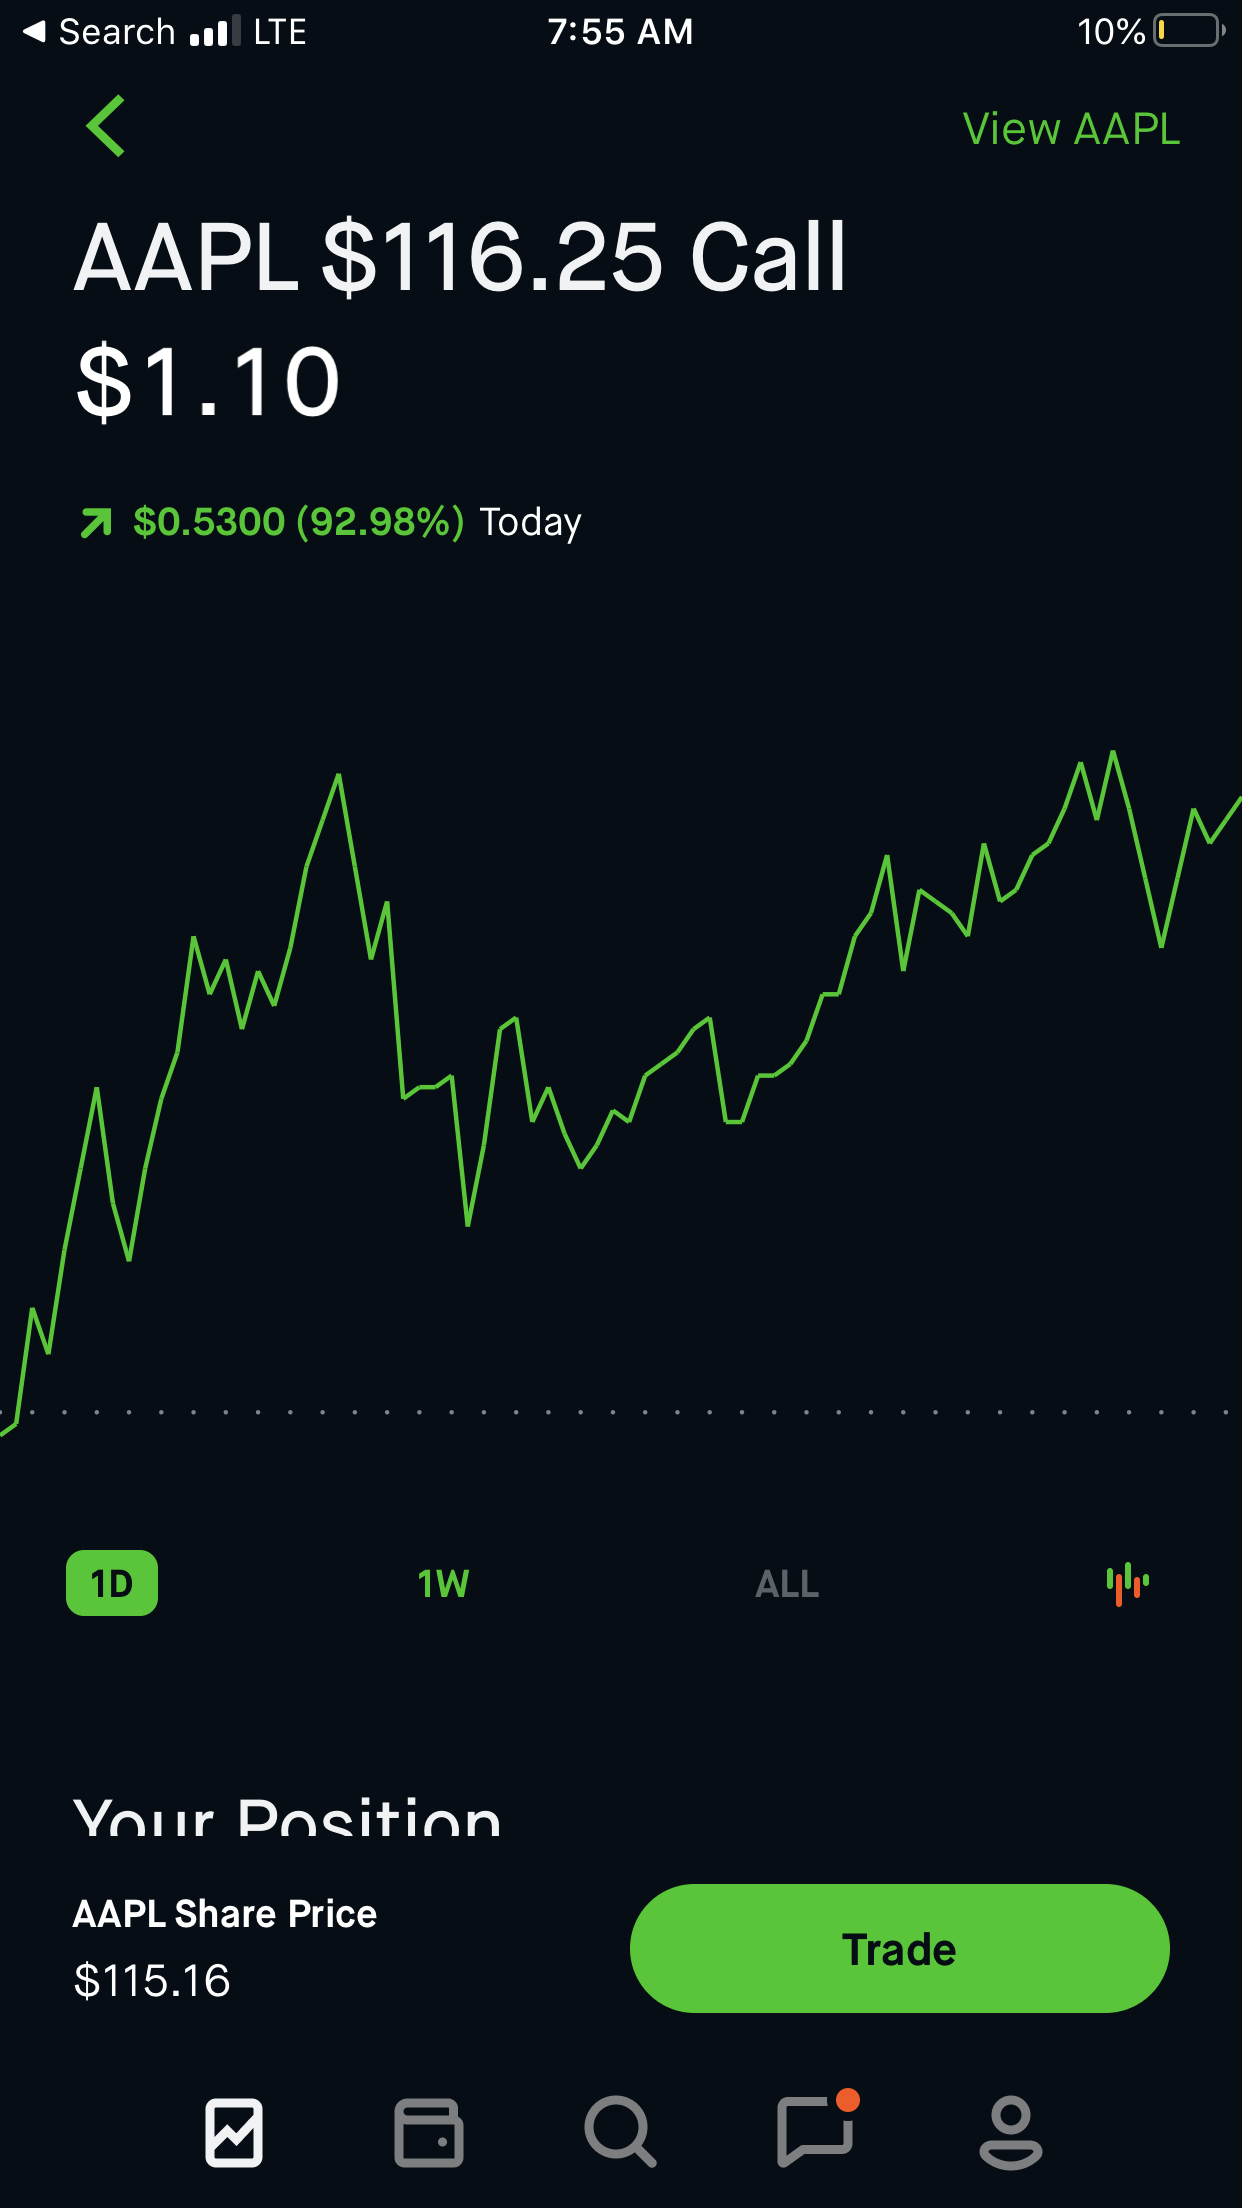Screen dimensions: 1242x2208
Task: Tap the search magnifier icon
Action: click(x=620, y=2132)
